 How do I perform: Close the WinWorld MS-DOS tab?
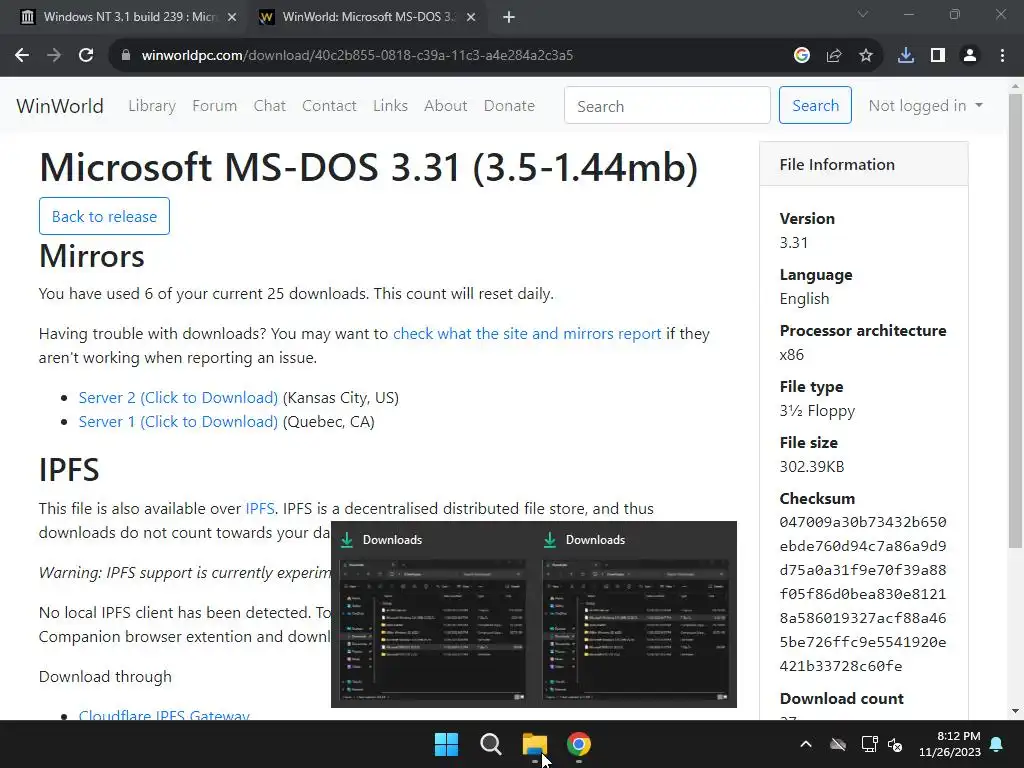pos(471,18)
